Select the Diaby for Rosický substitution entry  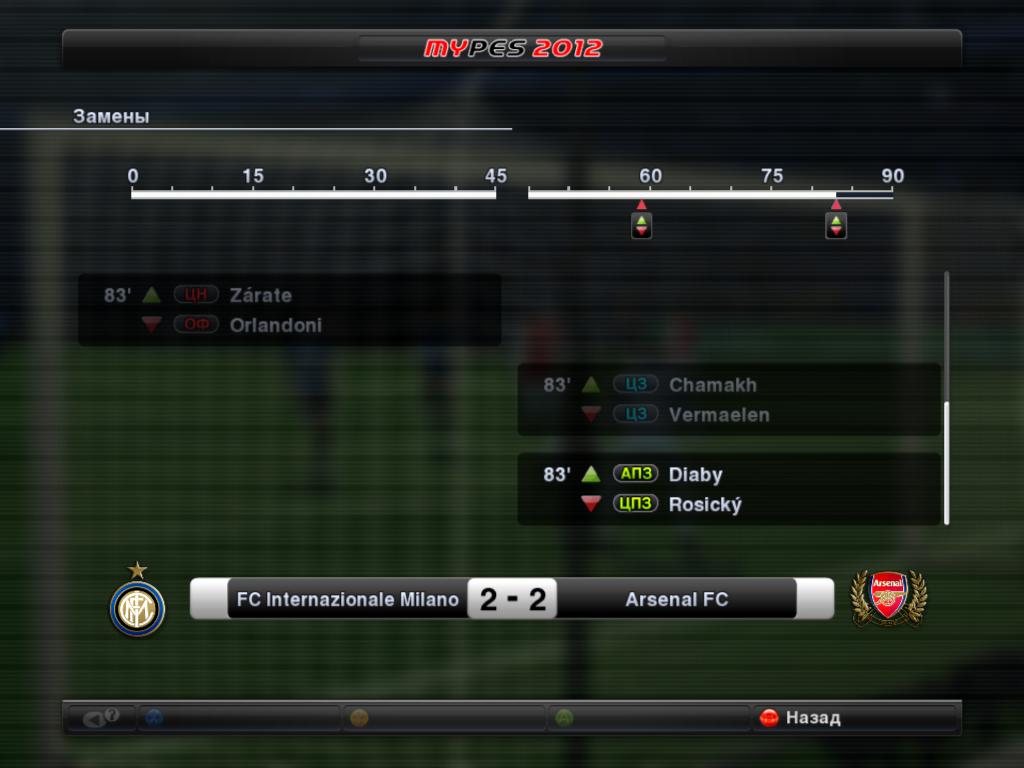[729, 489]
